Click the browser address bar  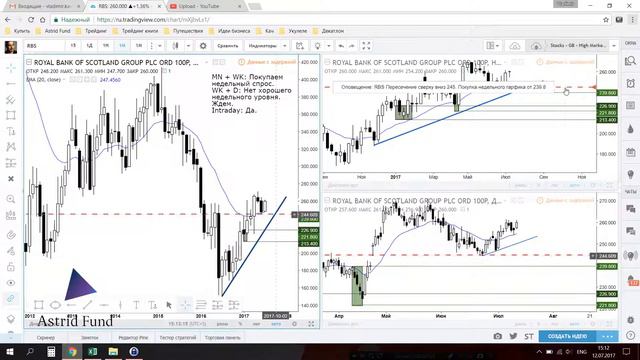(327, 20)
